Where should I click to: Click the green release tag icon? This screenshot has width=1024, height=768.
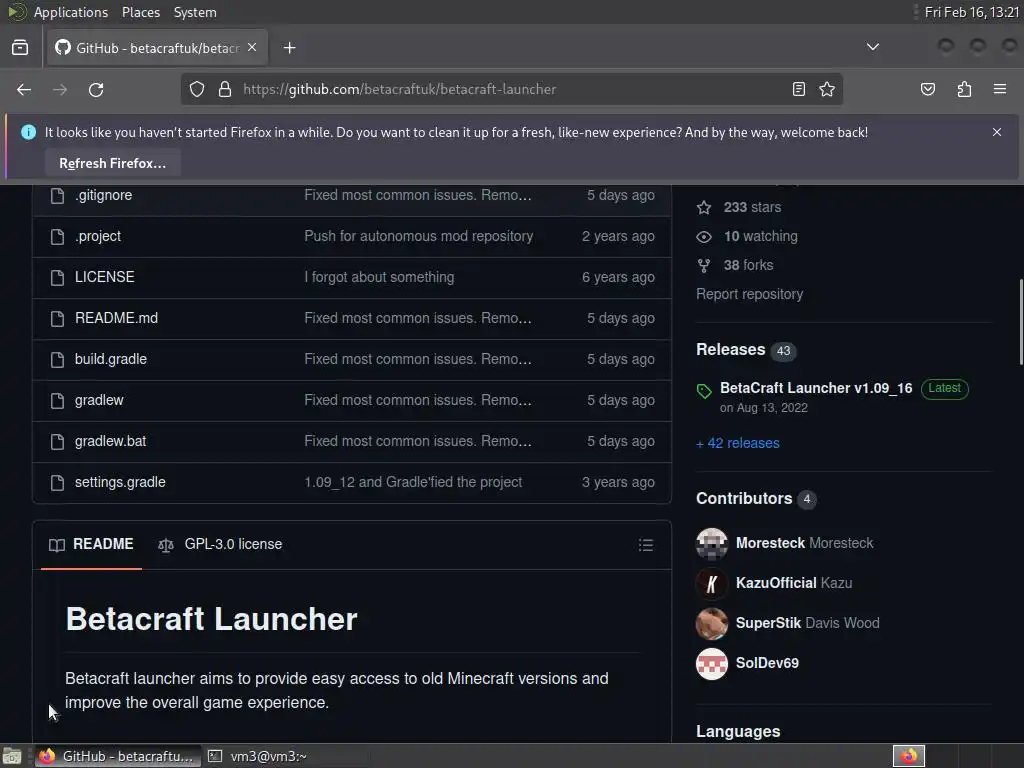(703, 391)
